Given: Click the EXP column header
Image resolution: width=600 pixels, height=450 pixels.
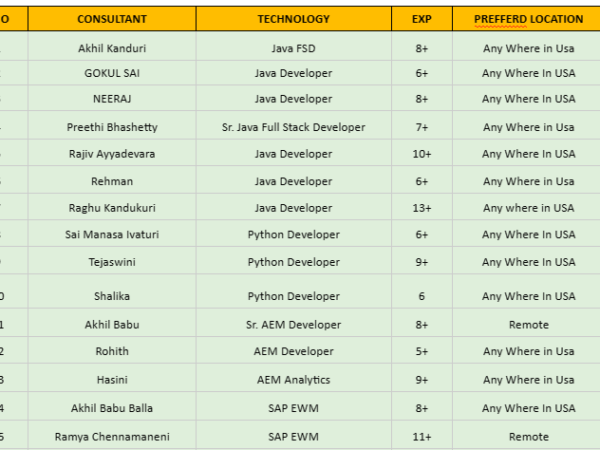Looking at the screenshot, I should tap(422, 19).
